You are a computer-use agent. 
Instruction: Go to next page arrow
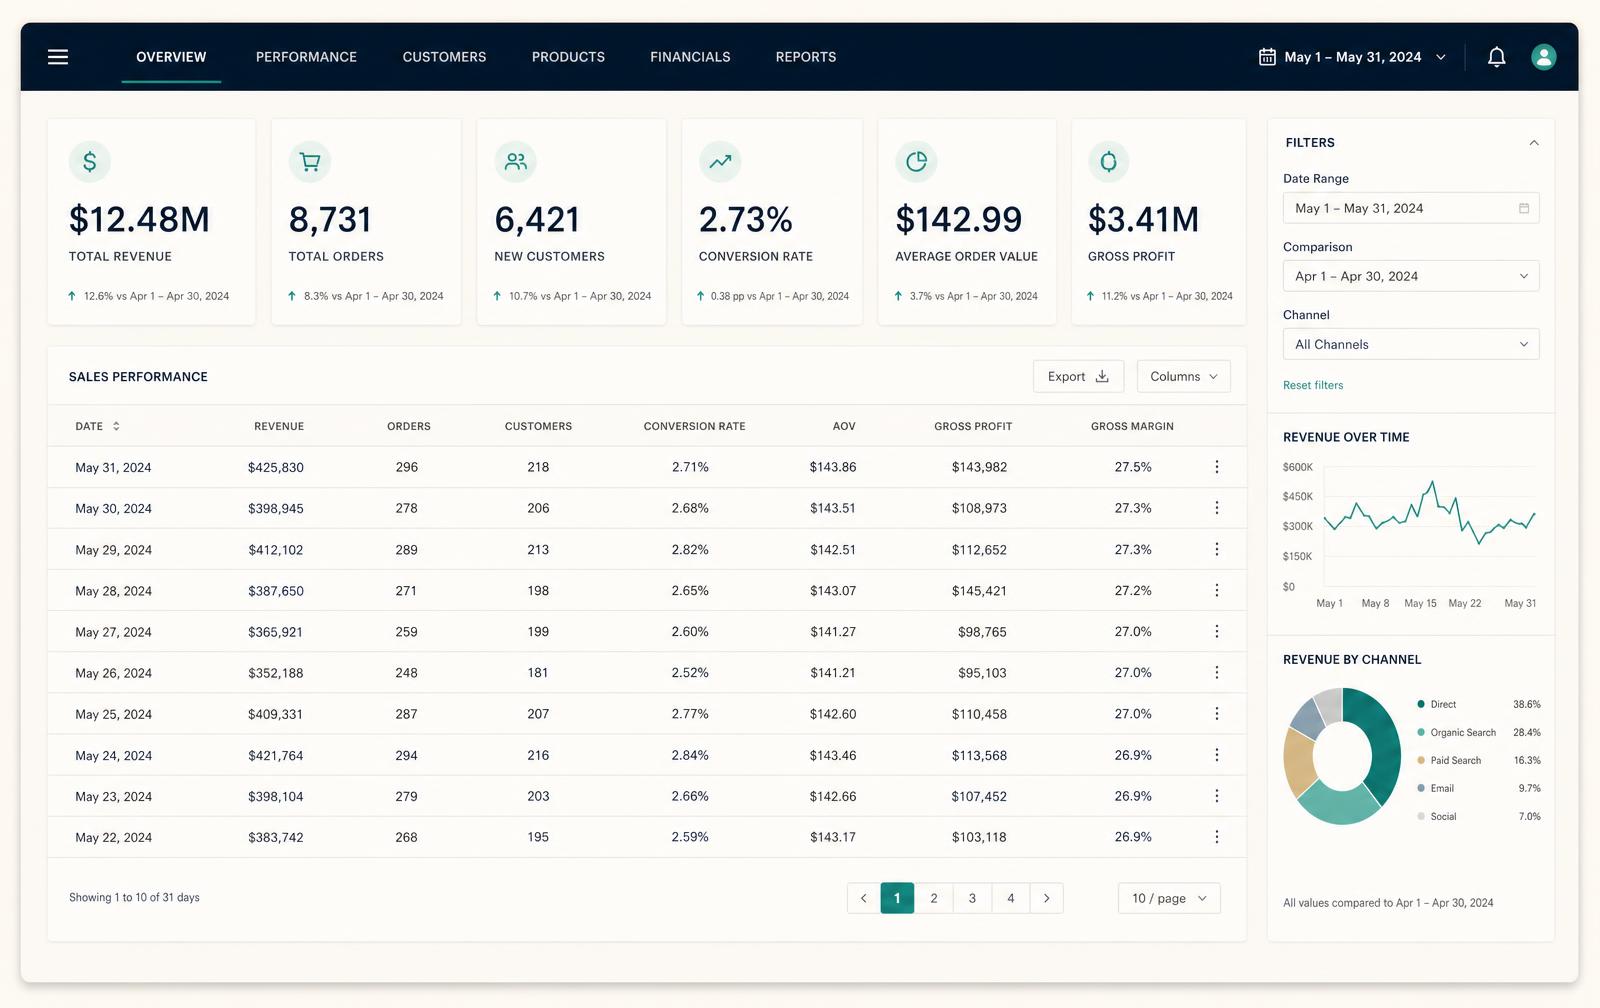coord(1047,898)
